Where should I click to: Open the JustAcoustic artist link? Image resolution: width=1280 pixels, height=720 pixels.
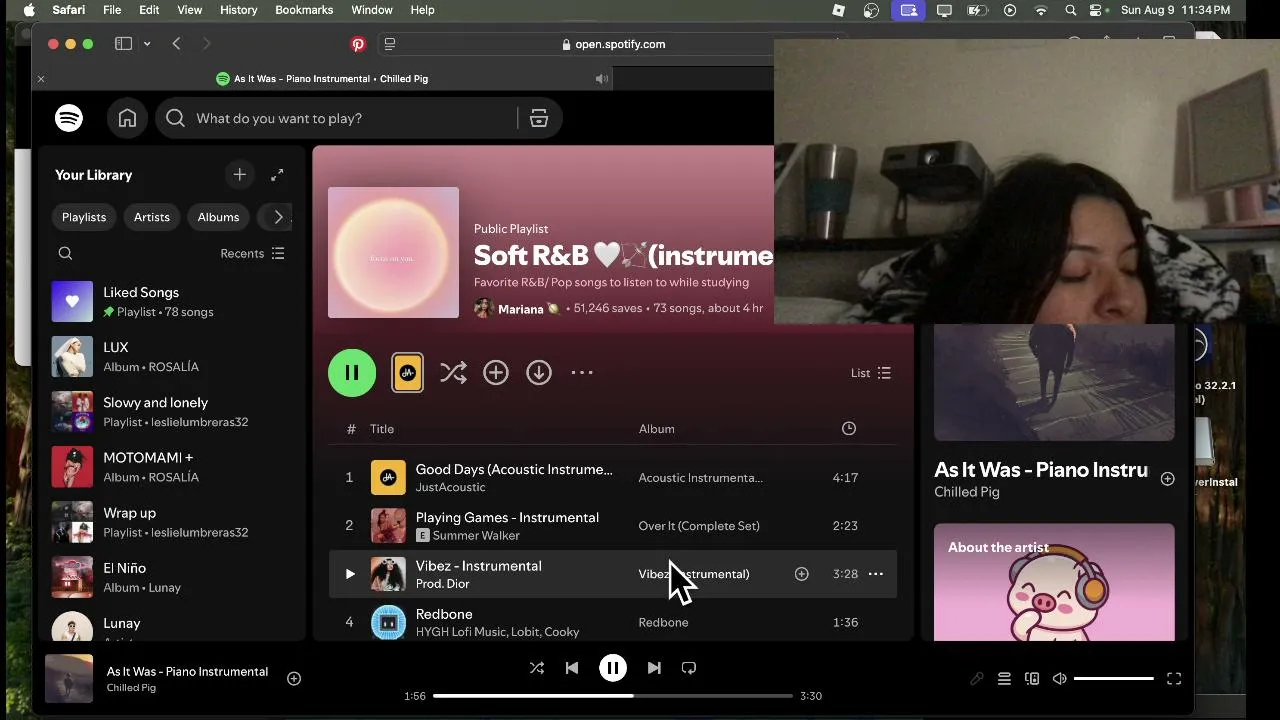[450, 487]
